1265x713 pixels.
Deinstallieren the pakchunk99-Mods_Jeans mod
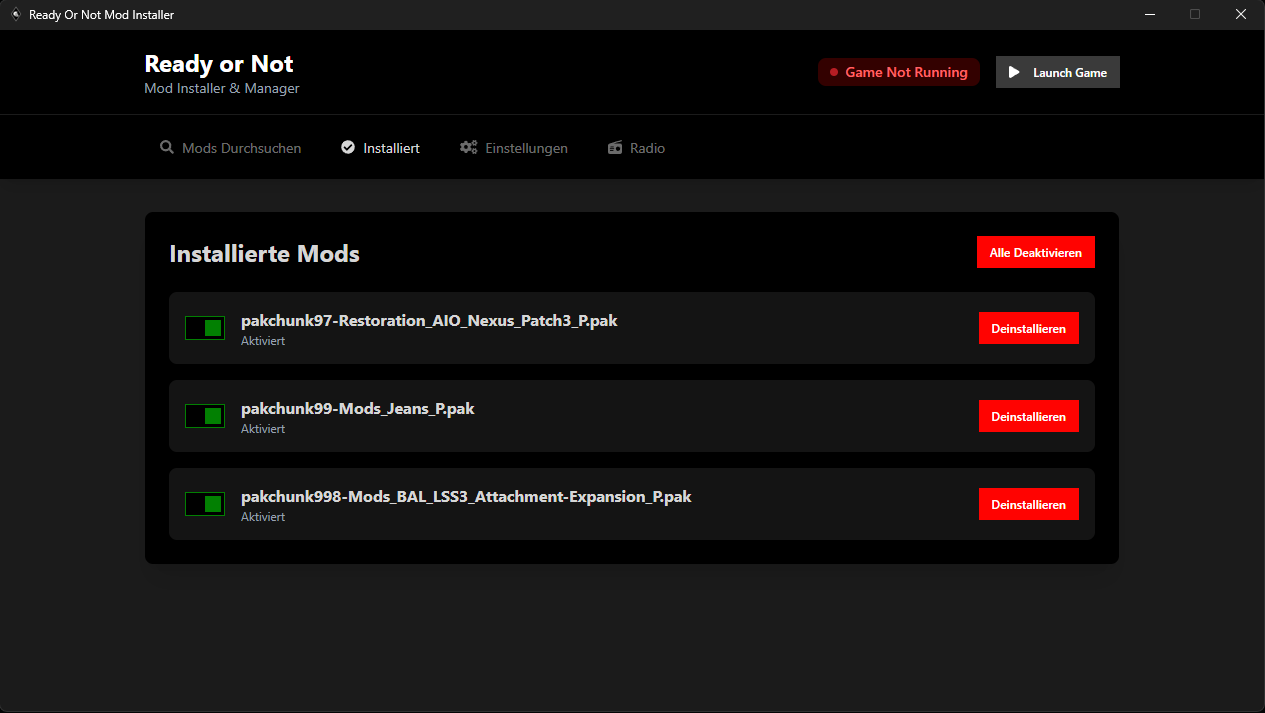click(x=1029, y=416)
